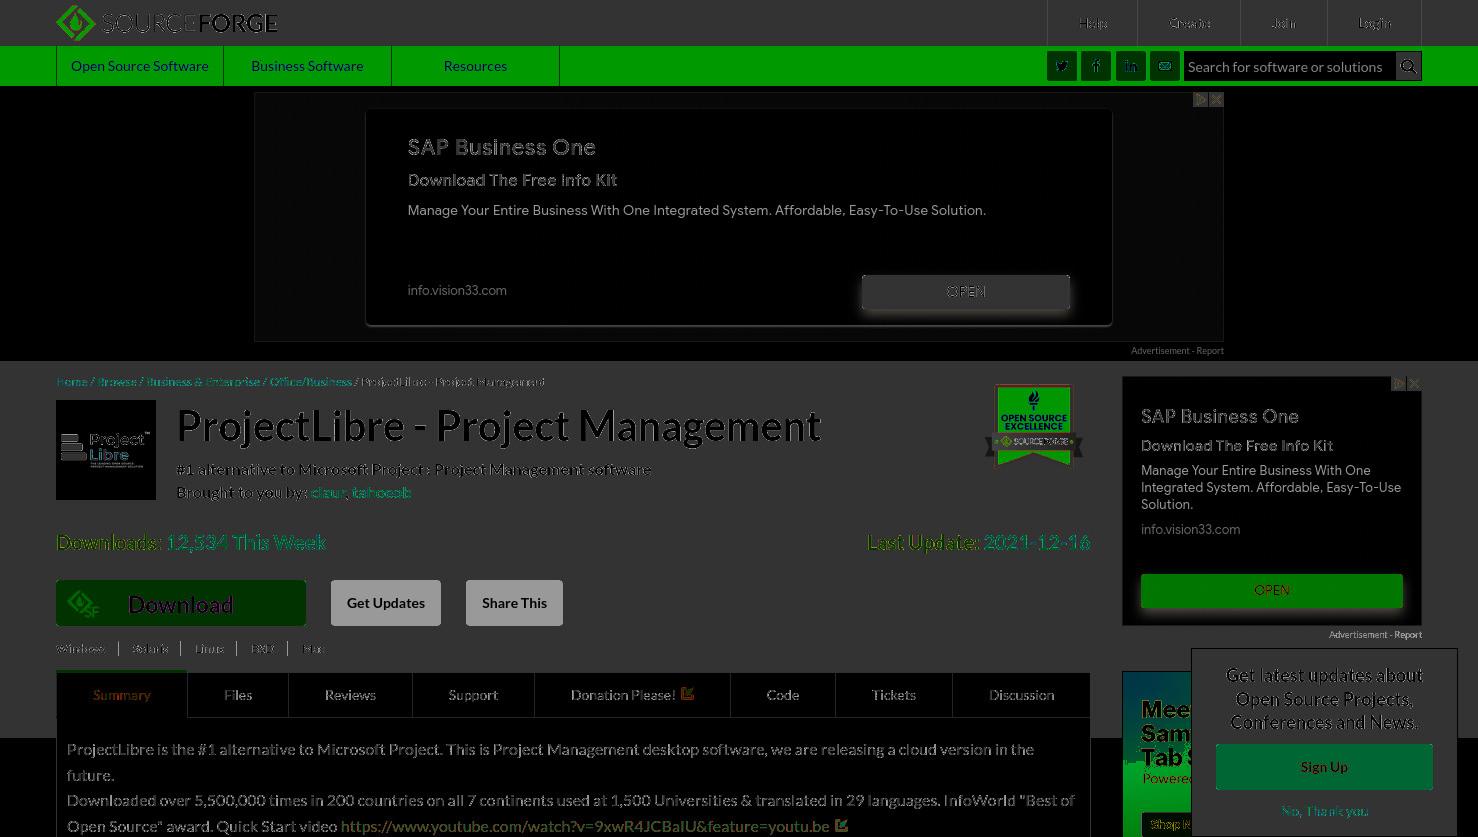Open the Support tab
1478x837 pixels.
pyautogui.click(x=473, y=695)
